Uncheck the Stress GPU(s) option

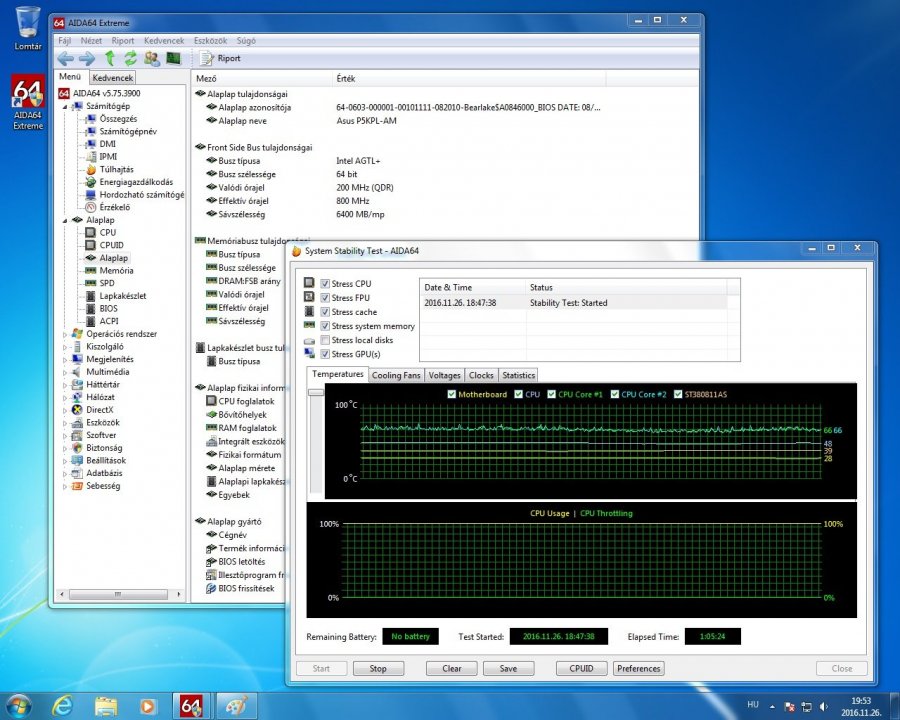(x=325, y=354)
